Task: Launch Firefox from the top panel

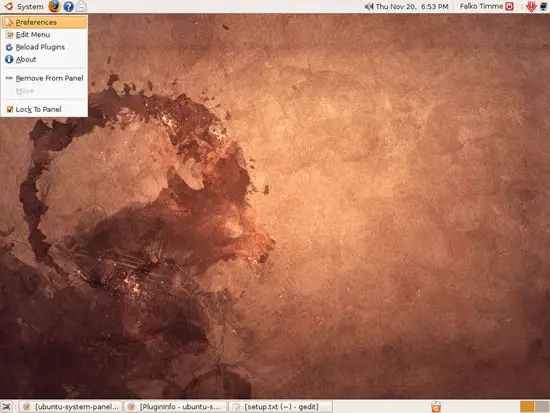Action: click(x=54, y=6)
